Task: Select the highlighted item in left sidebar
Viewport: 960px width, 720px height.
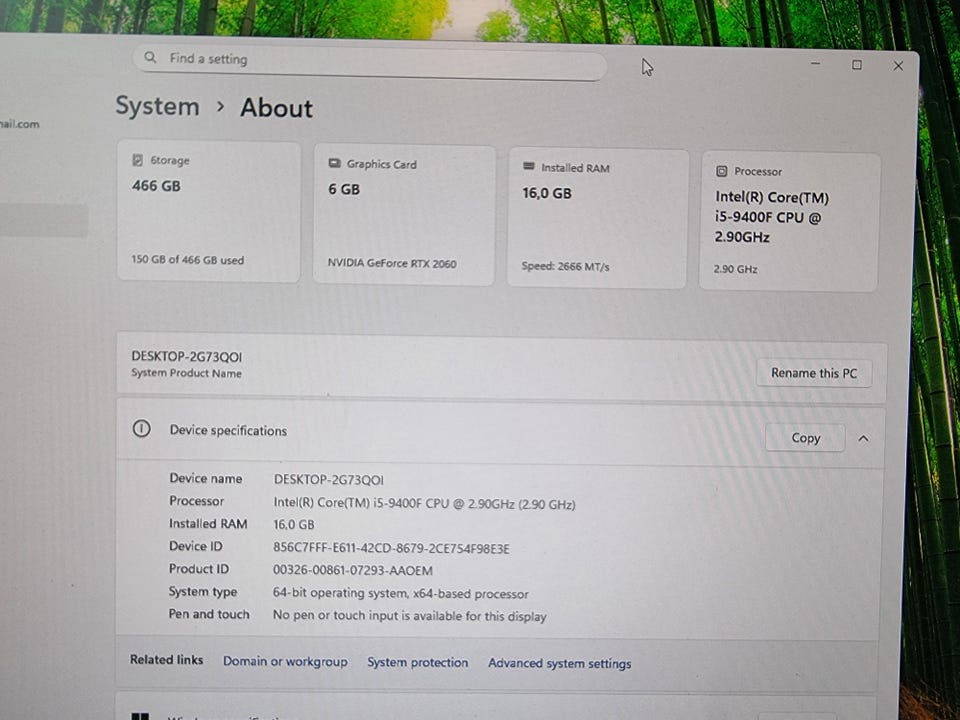Action: click(x=43, y=221)
